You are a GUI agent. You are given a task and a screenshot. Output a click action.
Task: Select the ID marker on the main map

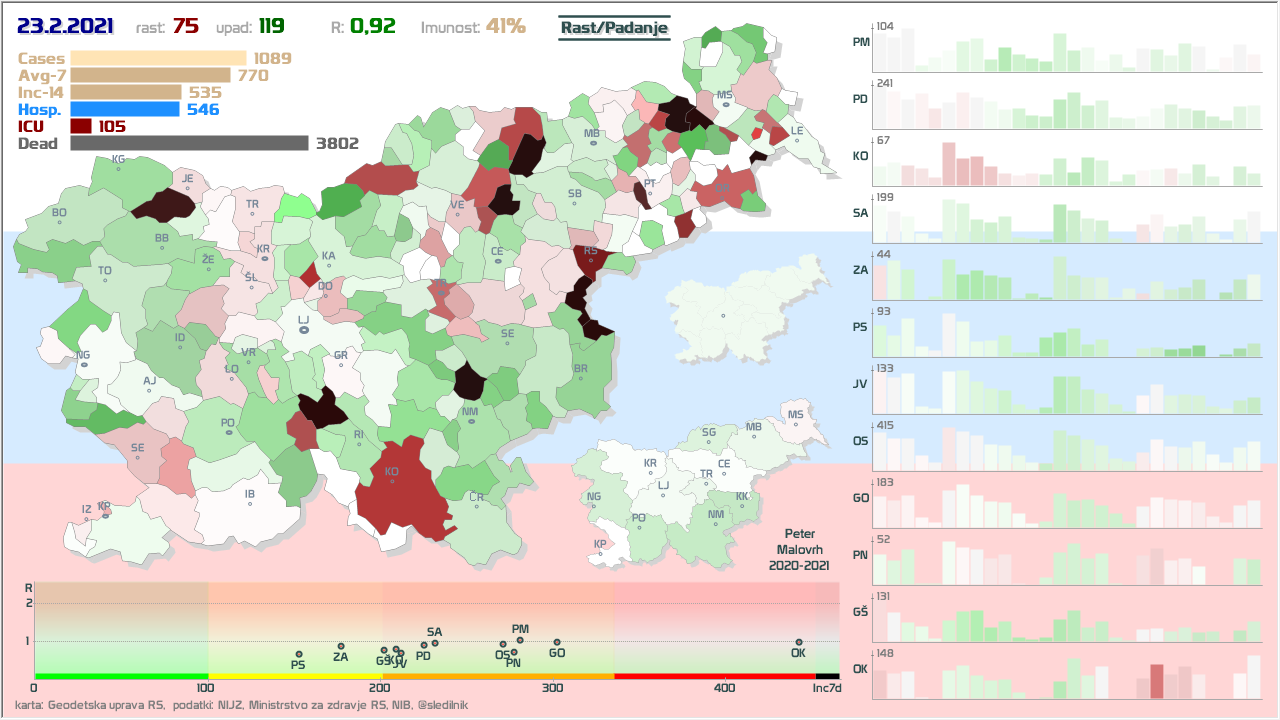180,345
